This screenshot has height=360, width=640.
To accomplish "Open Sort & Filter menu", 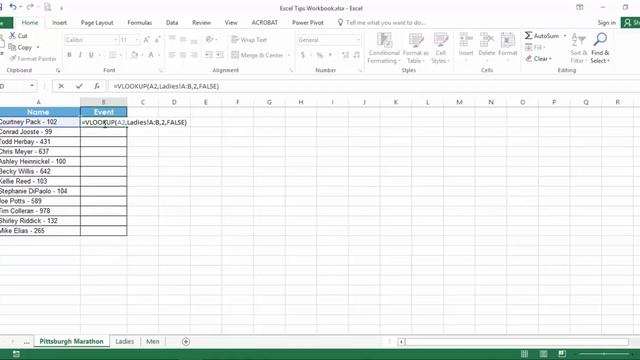I will click(x=578, y=48).
